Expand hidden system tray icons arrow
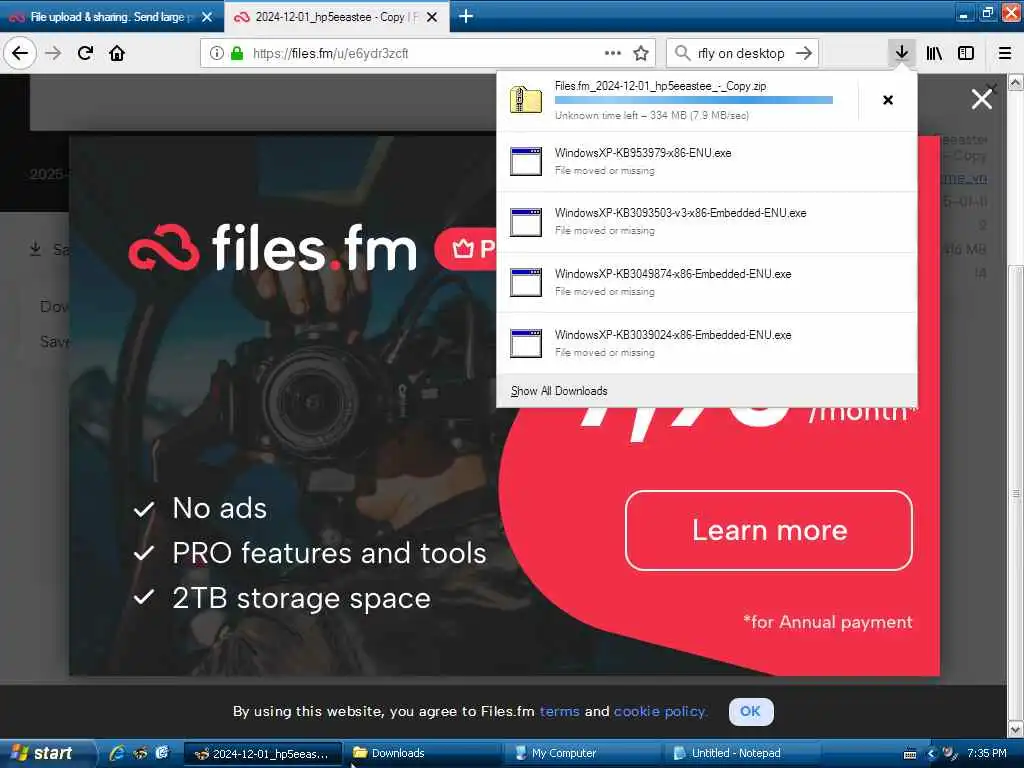Image resolution: width=1024 pixels, height=768 pixels. (931, 754)
